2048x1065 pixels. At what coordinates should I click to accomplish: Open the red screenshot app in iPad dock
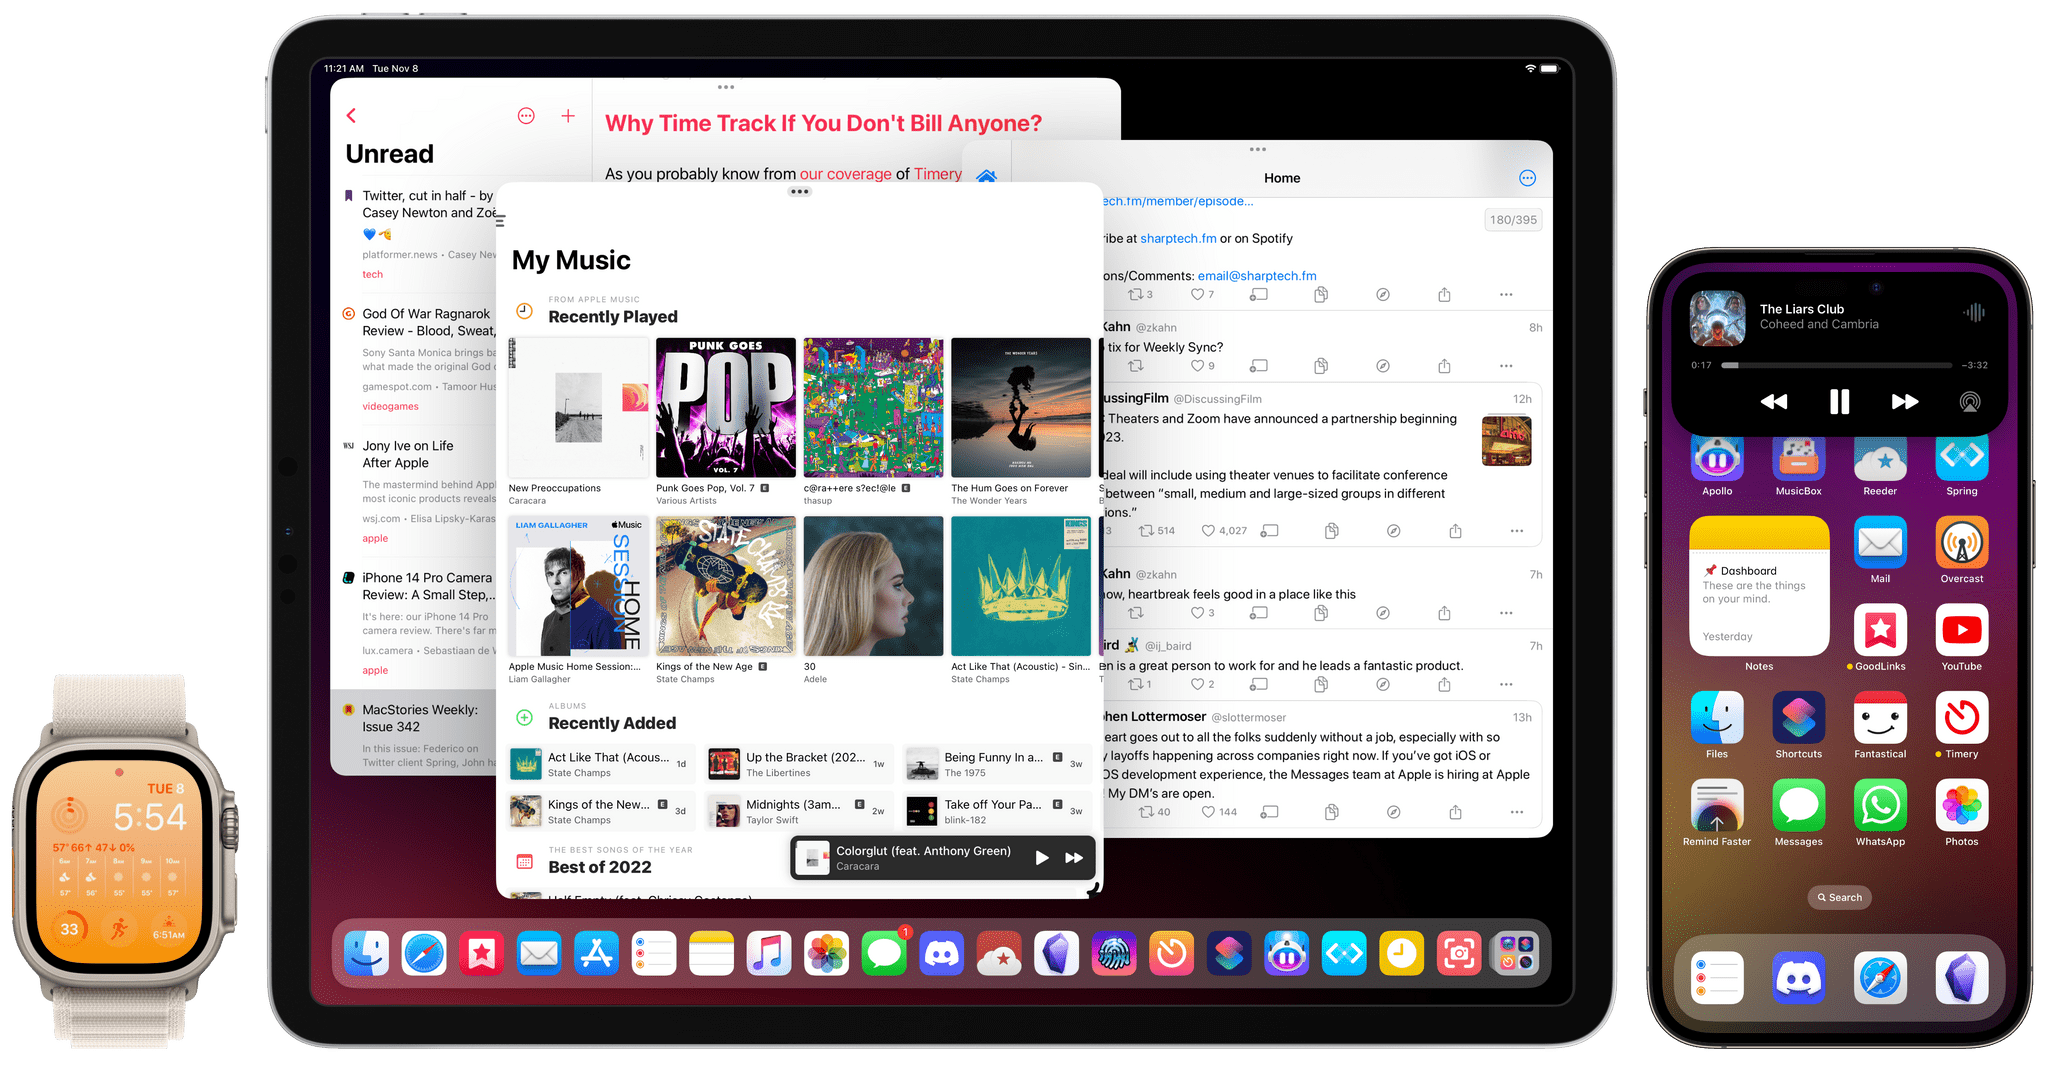[1459, 953]
